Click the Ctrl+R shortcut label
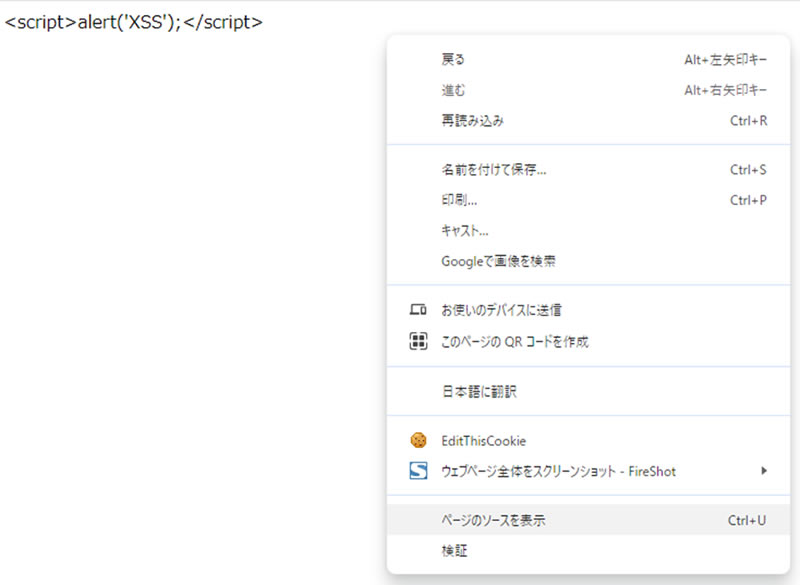 pyautogui.click(x=748, y=121)
